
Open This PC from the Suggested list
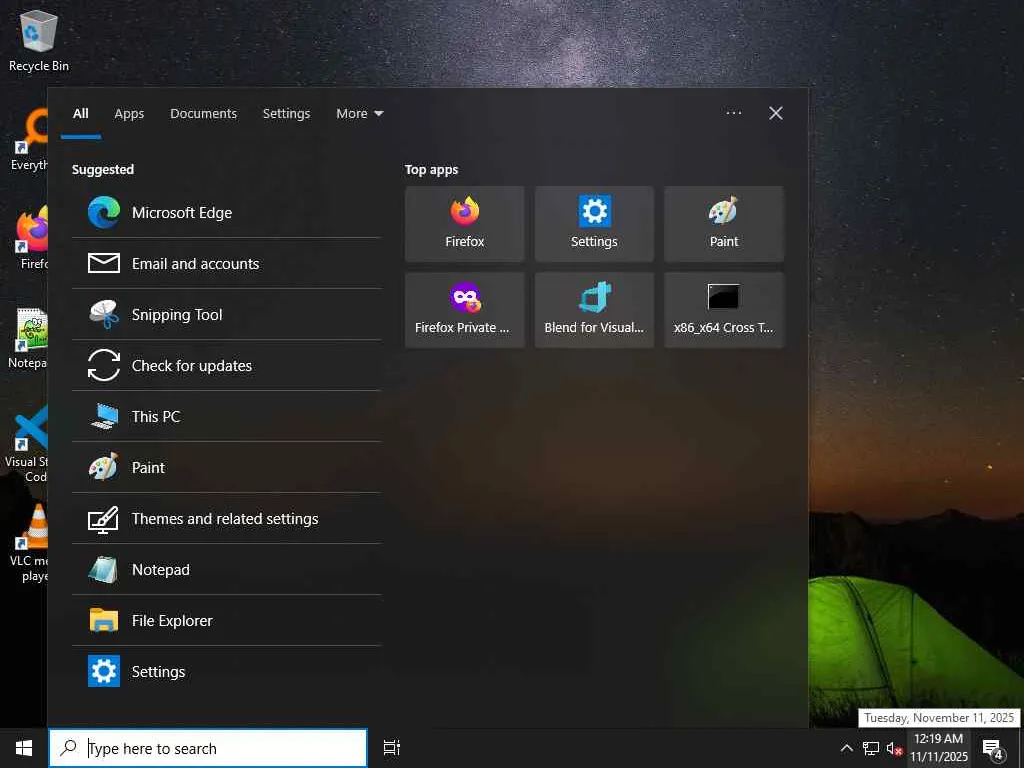click(226, 416)
